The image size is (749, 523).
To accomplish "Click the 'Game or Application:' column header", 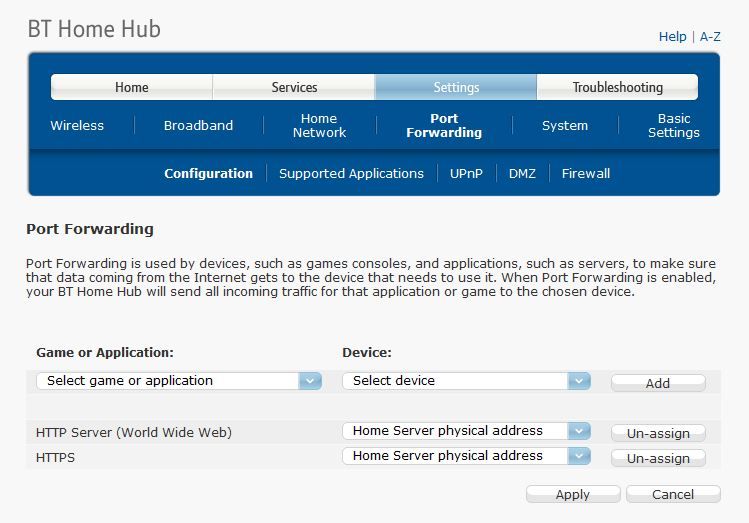I will (105, 352).
